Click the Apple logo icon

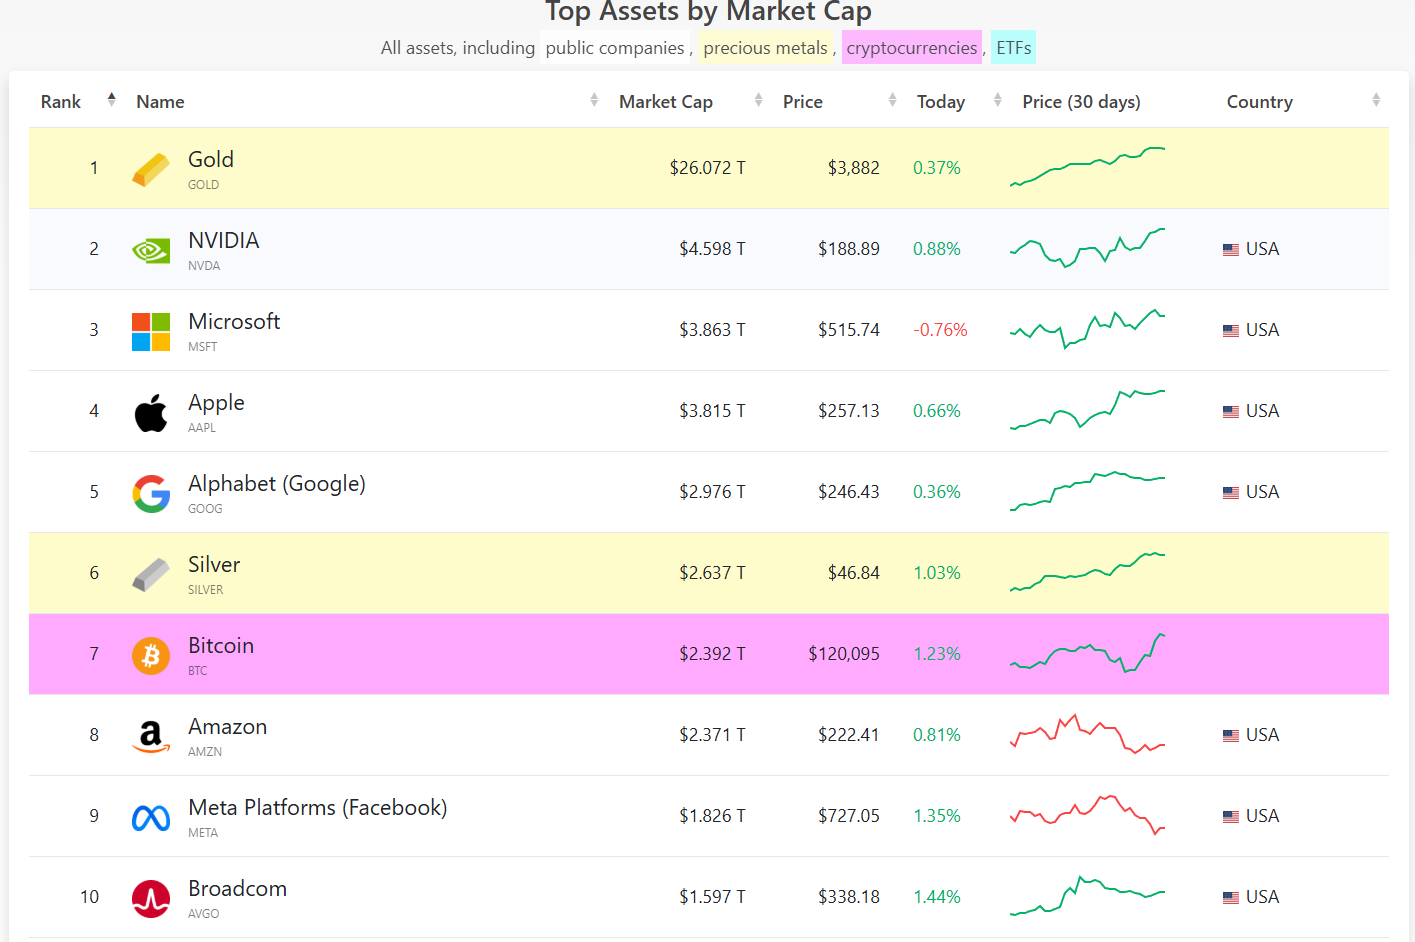pos(151,412)
